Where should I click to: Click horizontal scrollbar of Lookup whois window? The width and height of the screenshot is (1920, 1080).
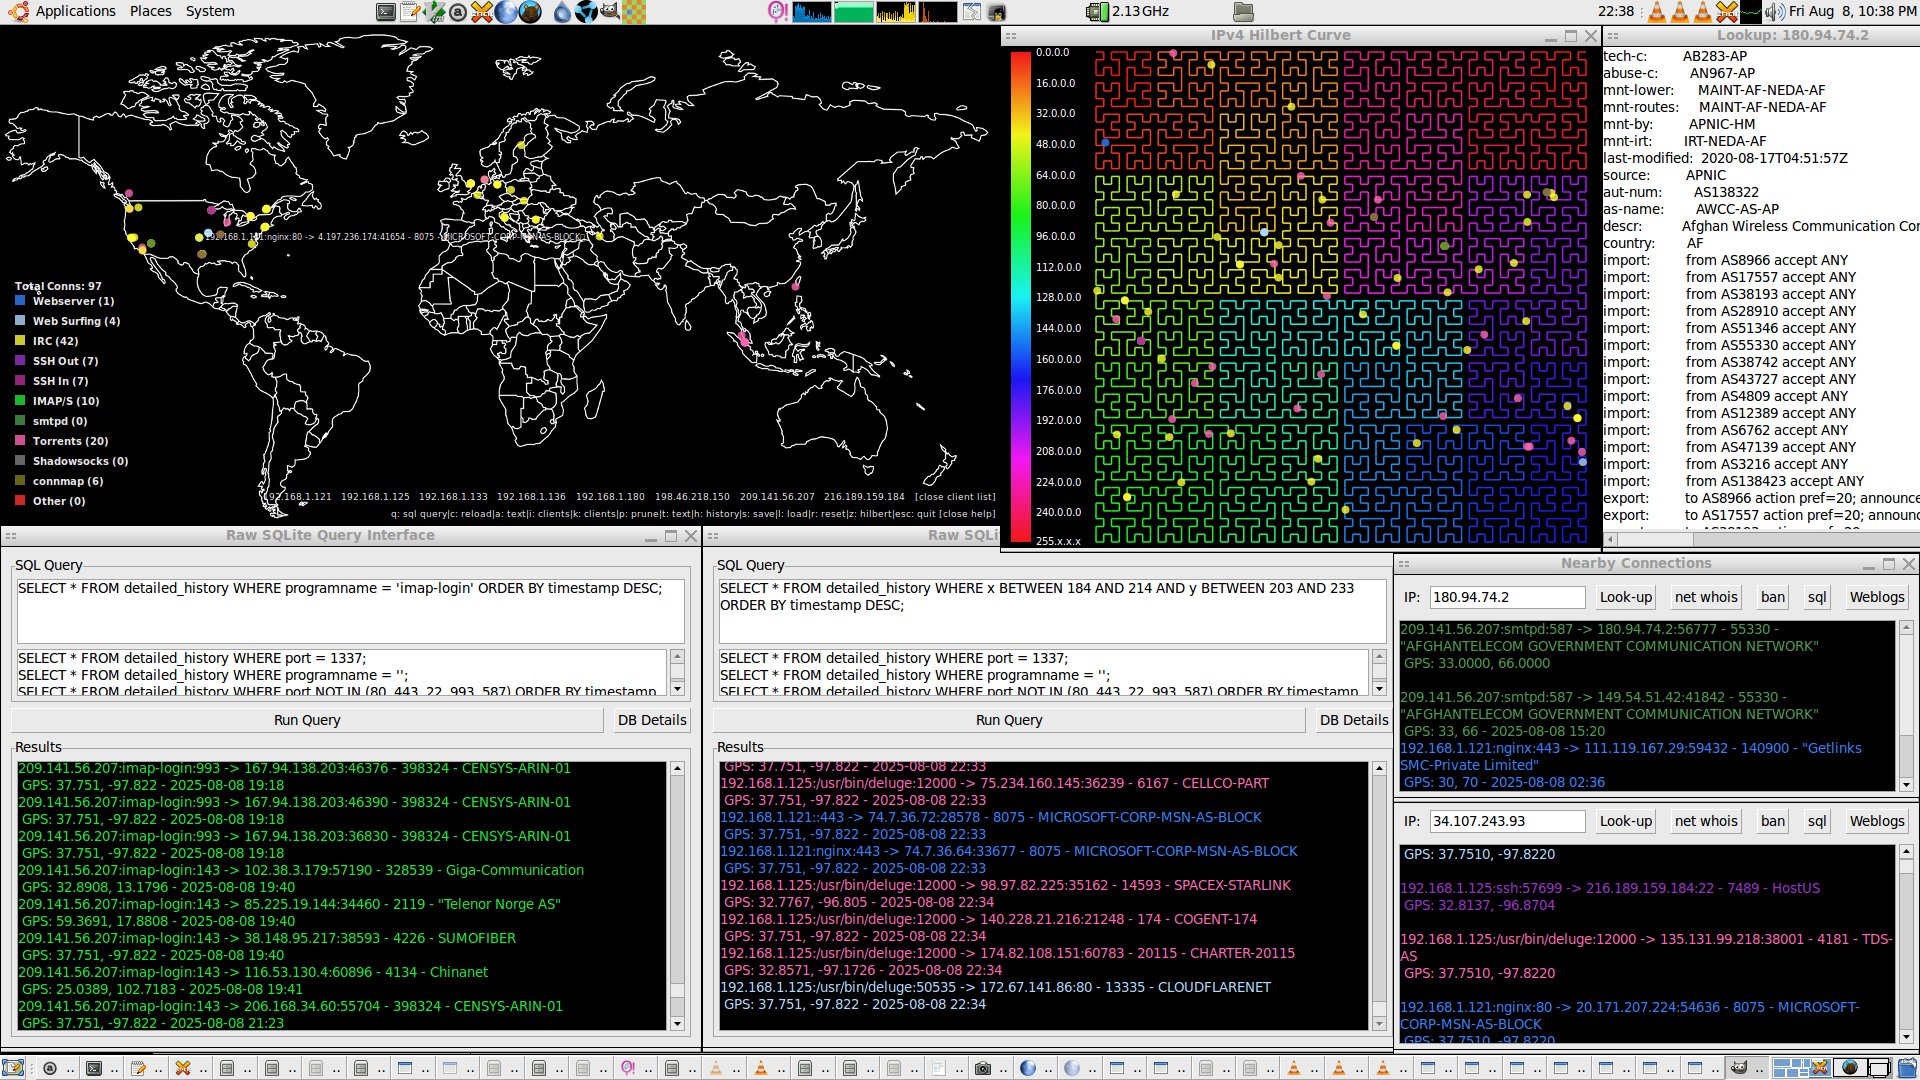1760,539
